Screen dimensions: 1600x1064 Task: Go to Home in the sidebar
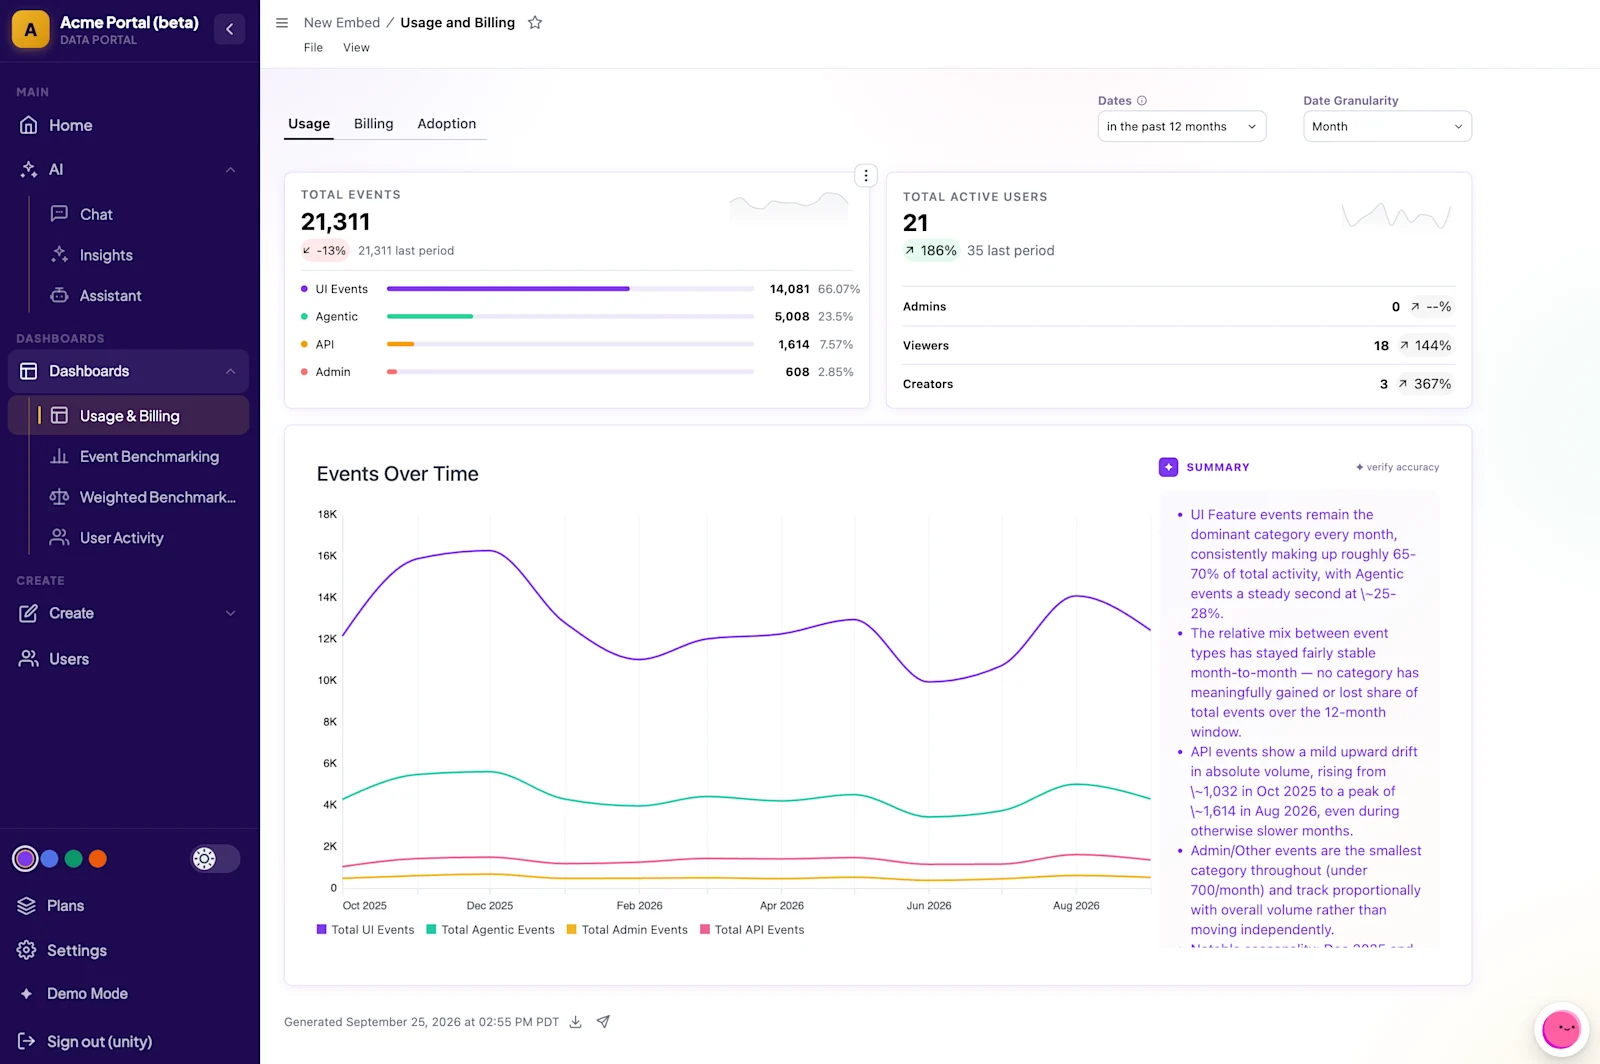[x=130, y=125]
